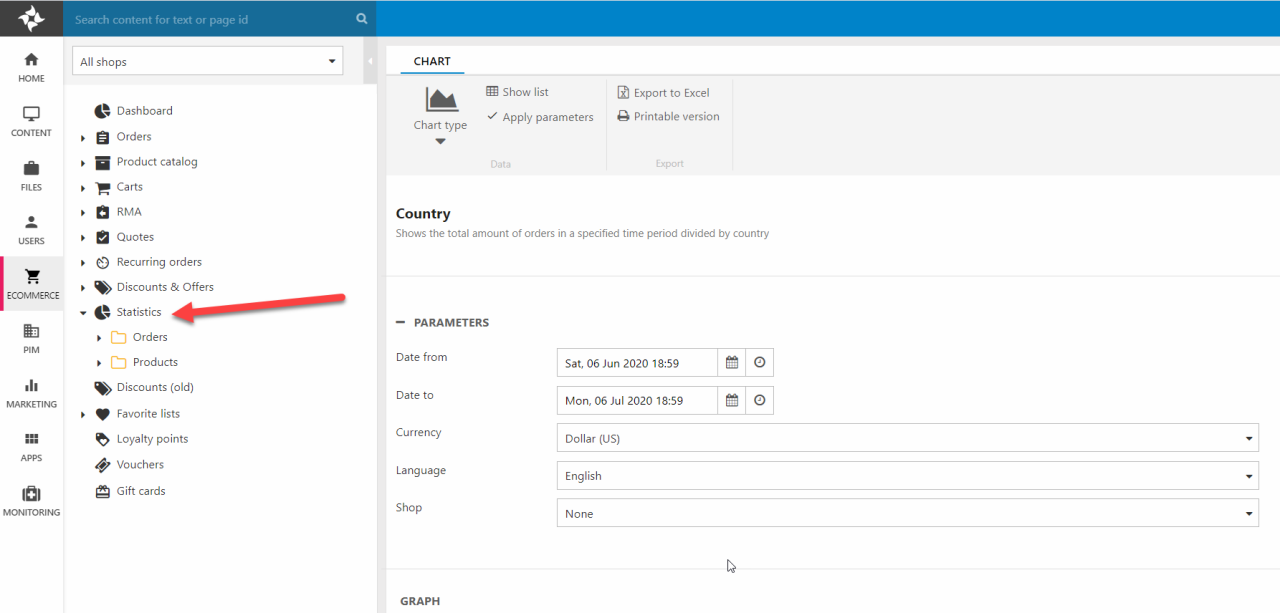
Task: Expand the Currency dropdown
Action: point(906,438)
